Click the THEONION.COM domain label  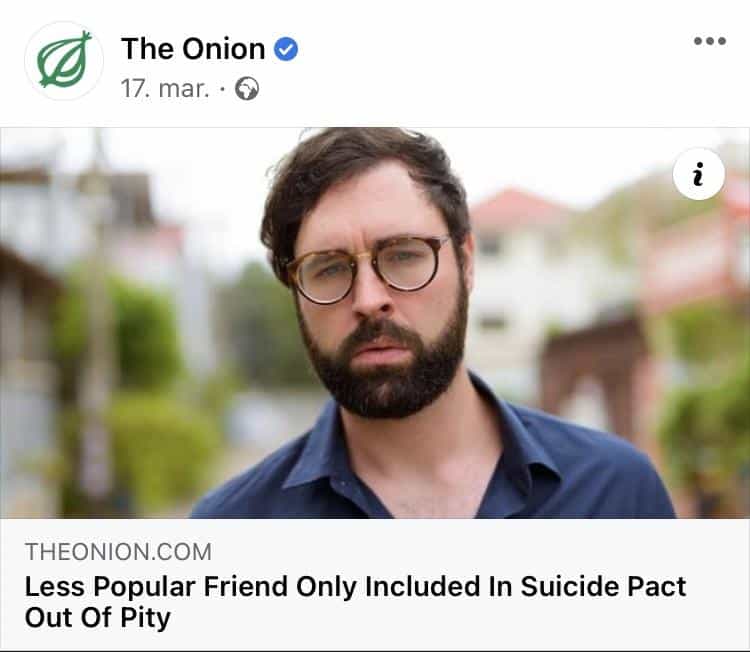coord(118,551)
